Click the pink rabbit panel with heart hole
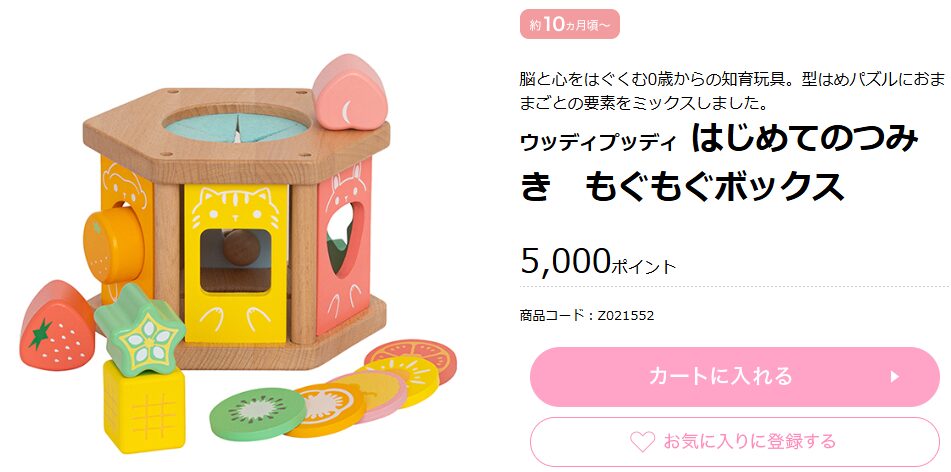The height and width of the screenshot is (472, 951). point(343,246)
